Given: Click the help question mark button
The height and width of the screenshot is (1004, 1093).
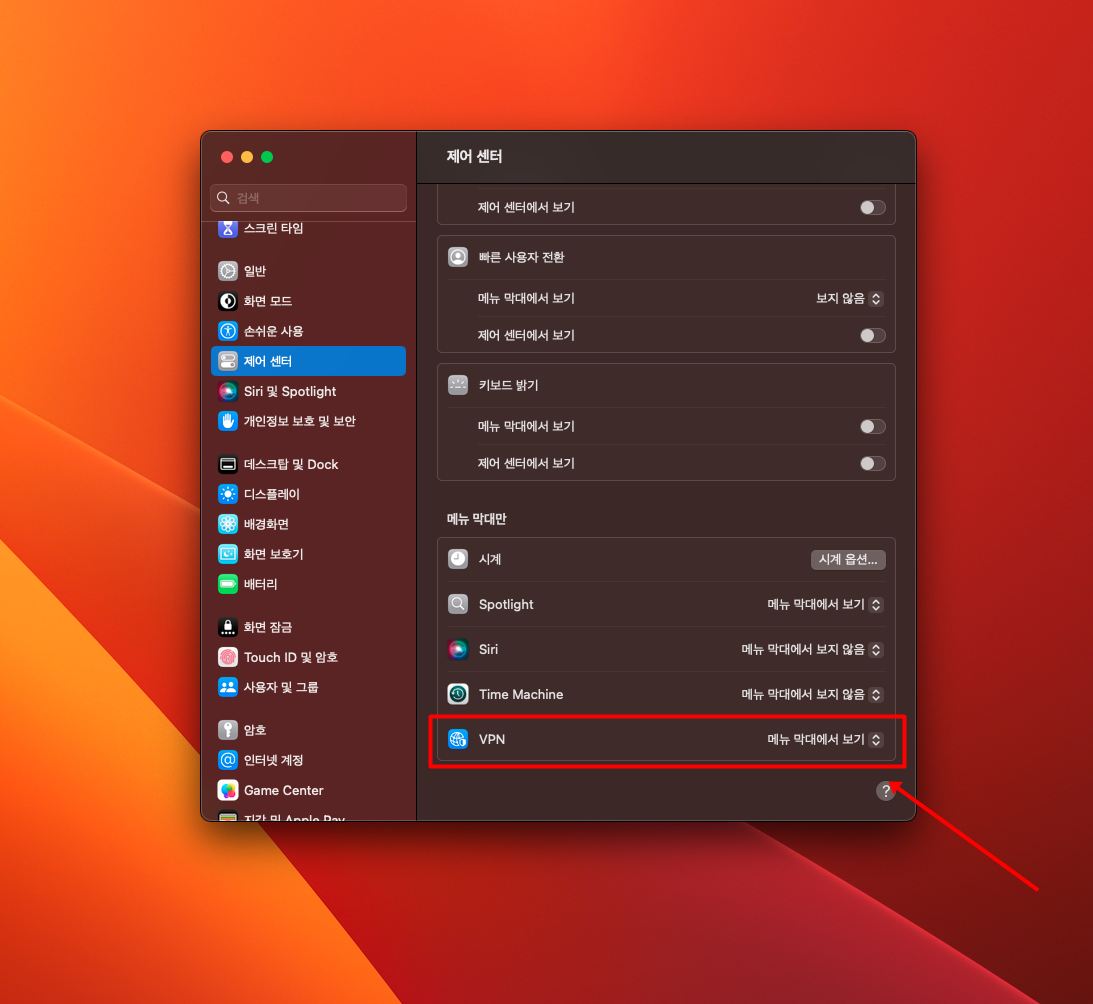Looking at the screenshot, I should (x=885, y=791).
